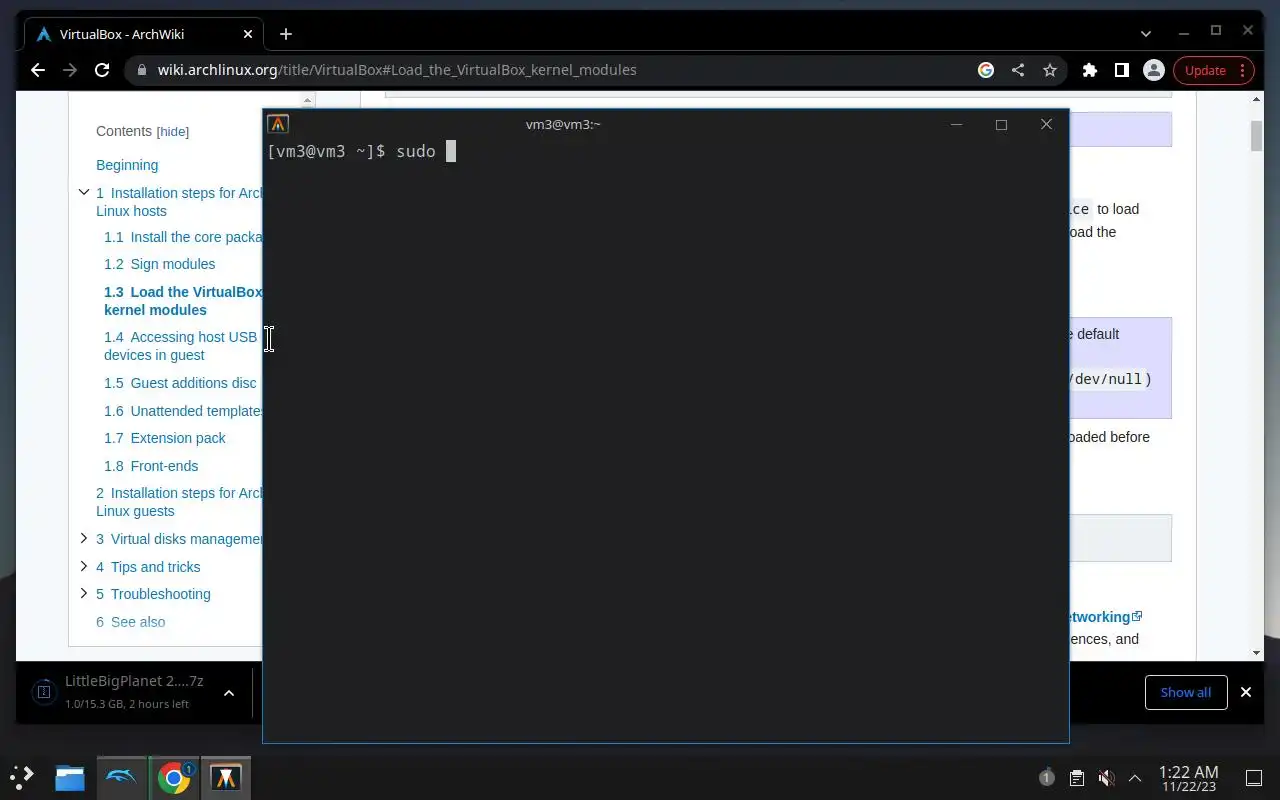Open 1.7 Extension pack section

pos(165,438)
